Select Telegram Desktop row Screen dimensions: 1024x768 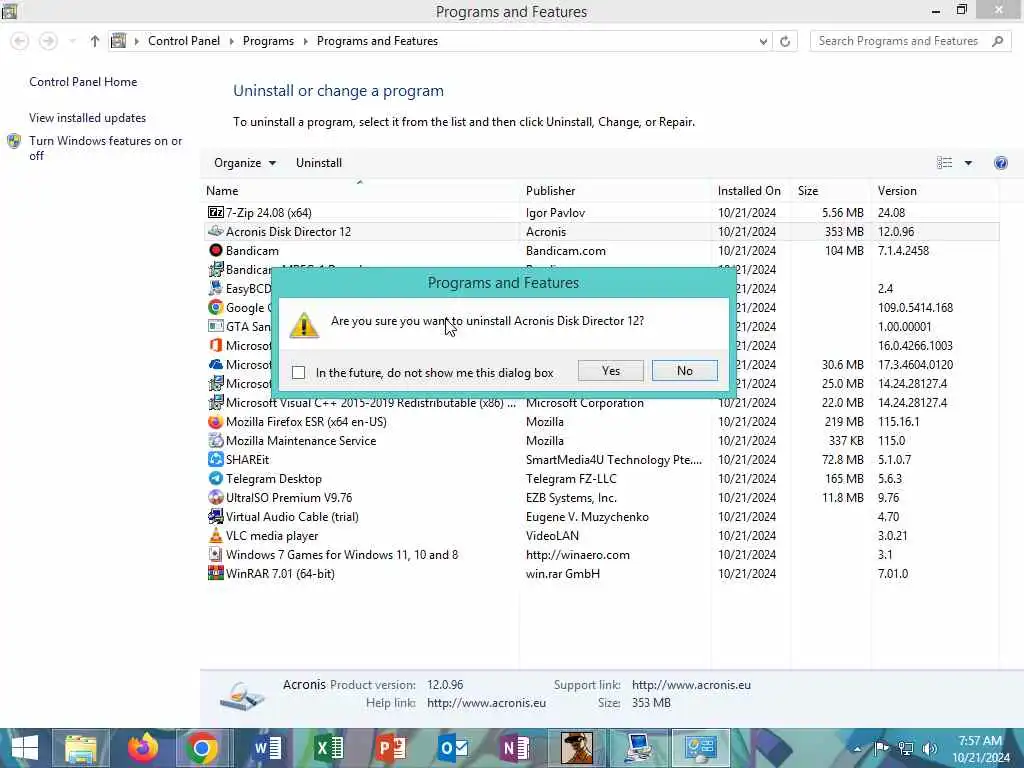tap(601, 478)
